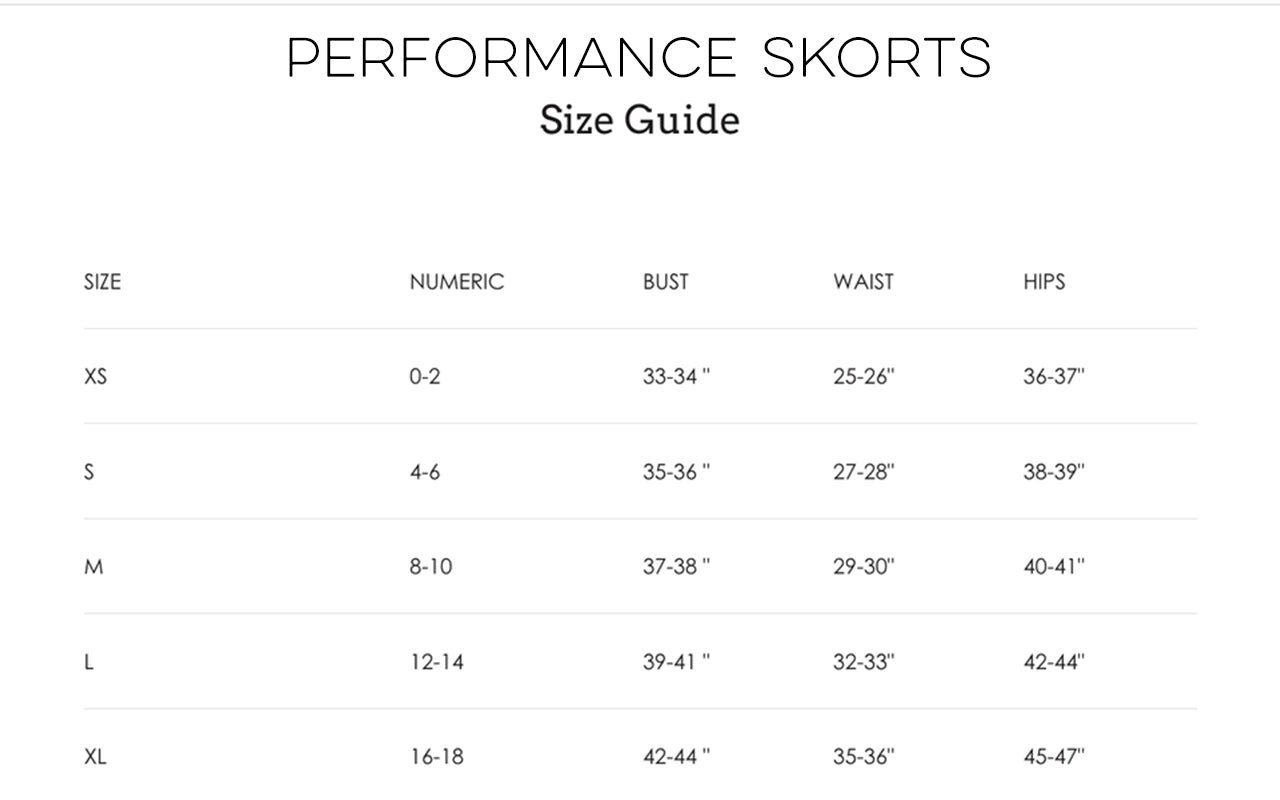Click hips measurement 45-47"
1280x800 pixels.
1054,757
